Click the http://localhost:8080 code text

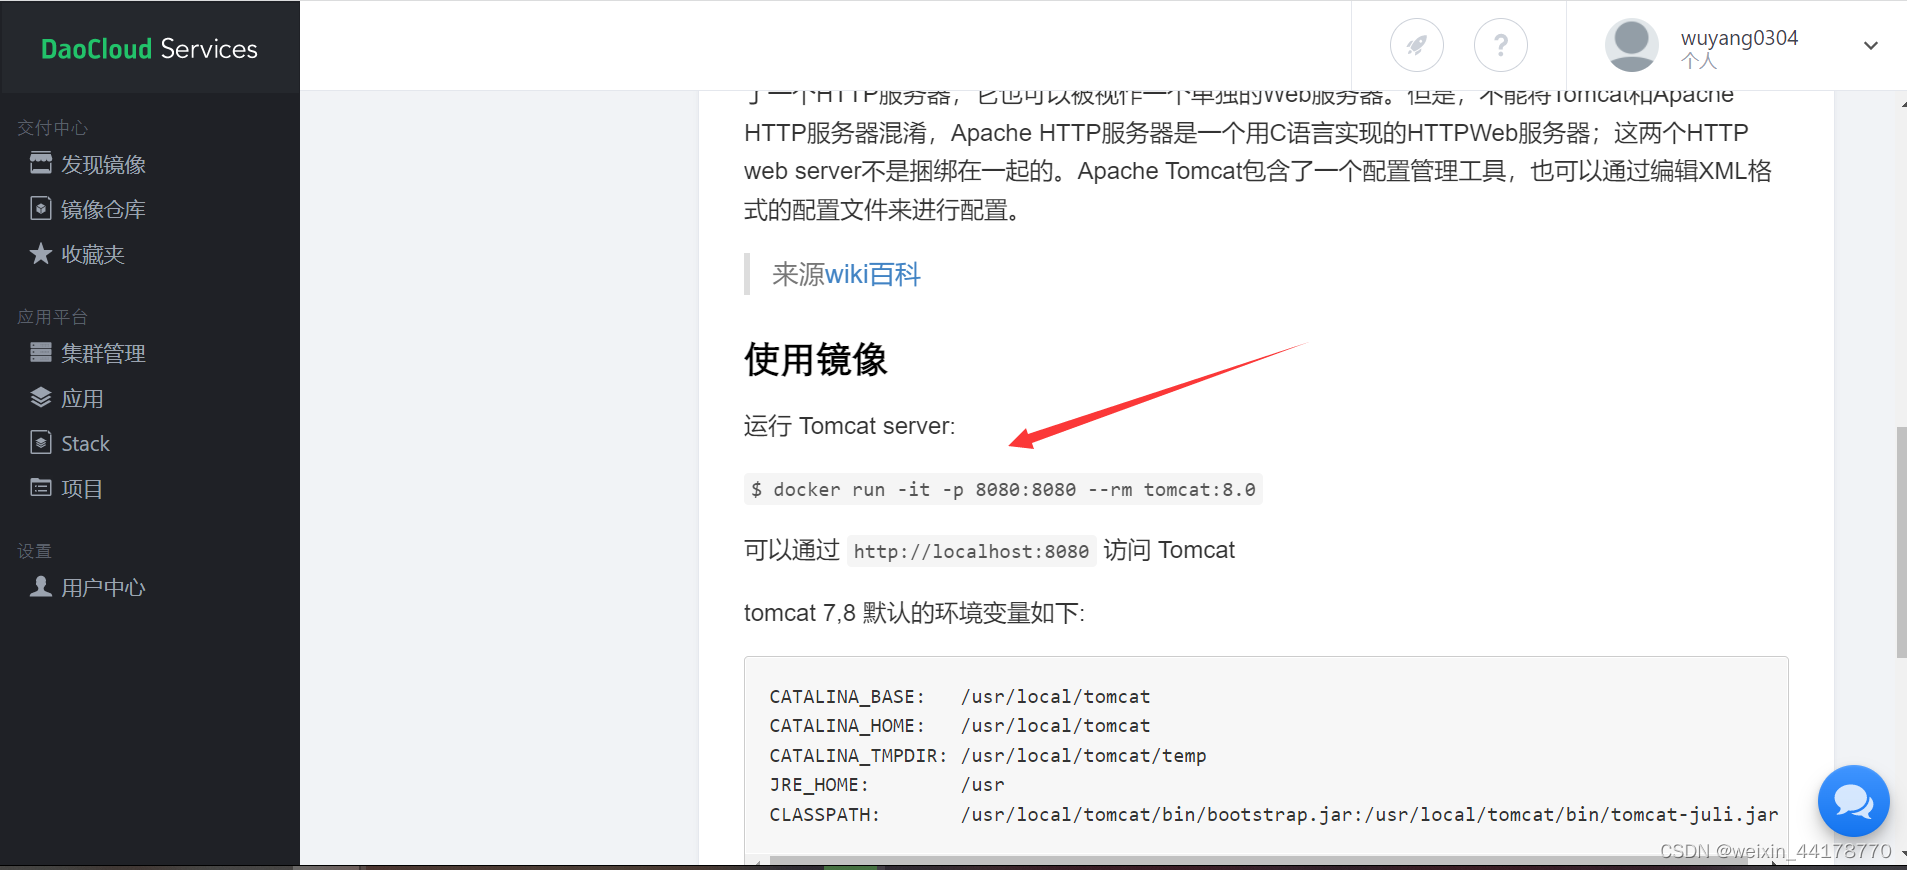click(971, 551)
